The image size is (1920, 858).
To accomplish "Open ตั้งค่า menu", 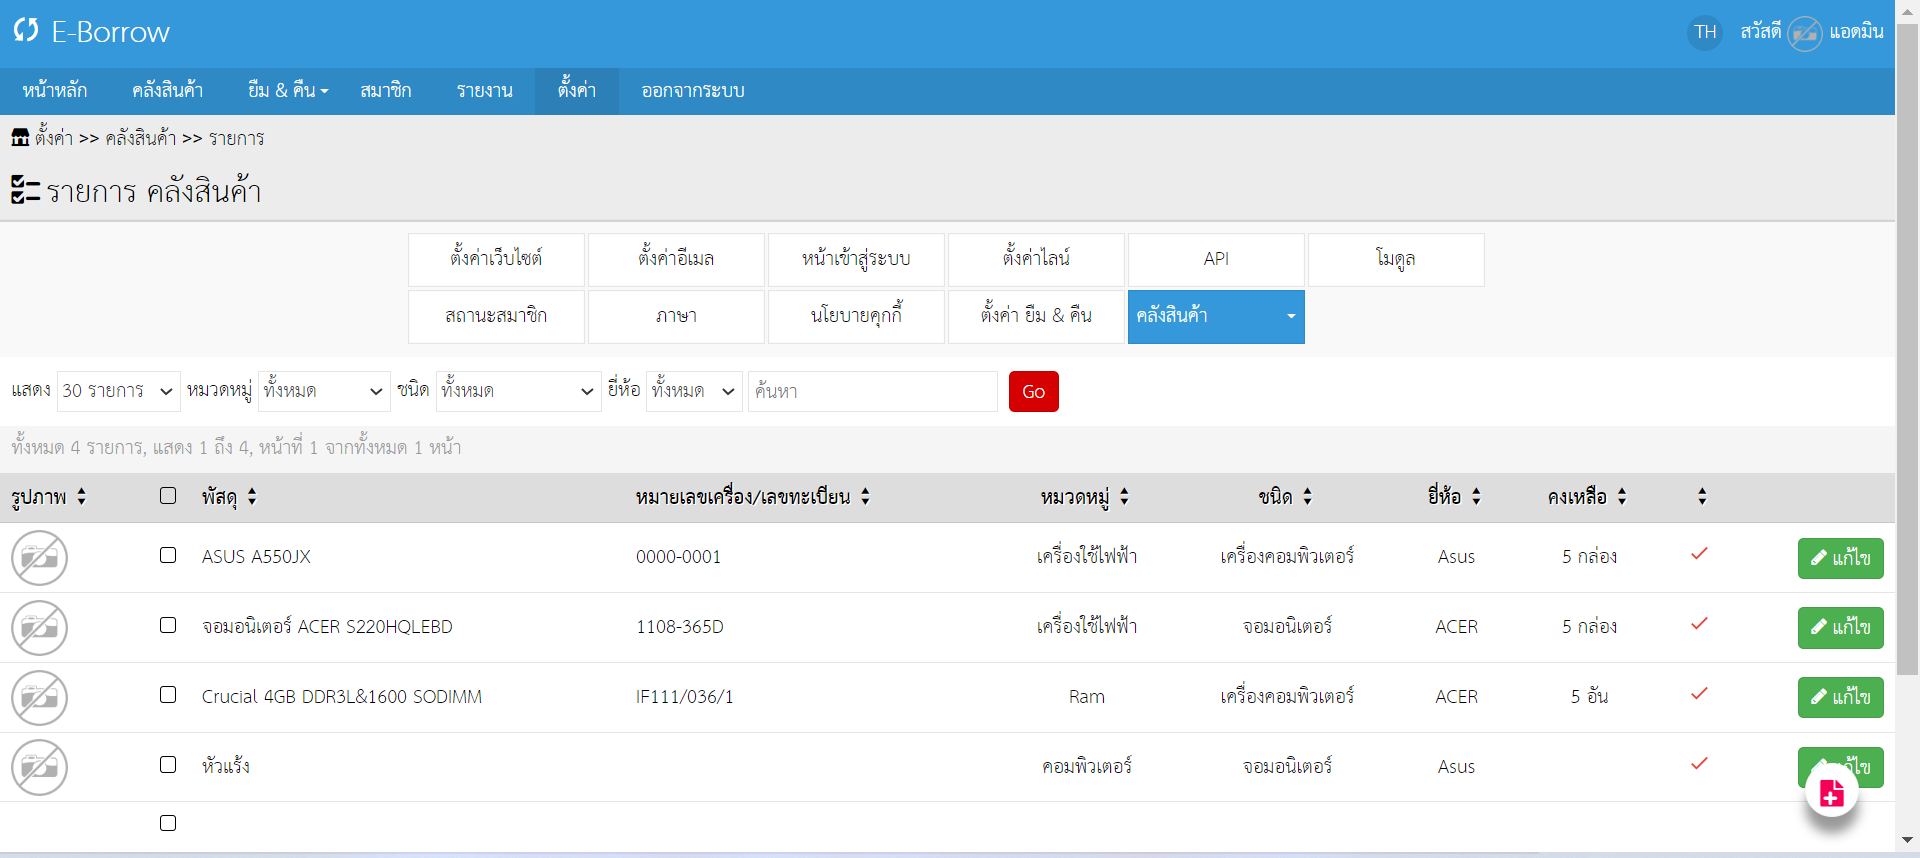I will pos(577,91).
